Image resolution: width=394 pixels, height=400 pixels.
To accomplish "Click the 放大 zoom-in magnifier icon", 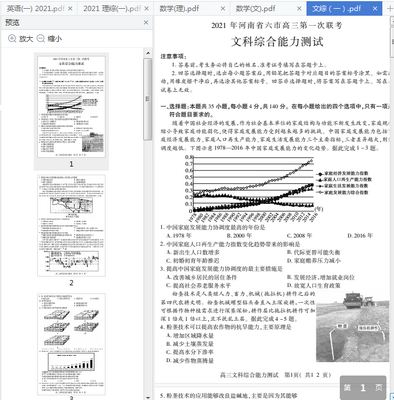I will pos(12,39).
